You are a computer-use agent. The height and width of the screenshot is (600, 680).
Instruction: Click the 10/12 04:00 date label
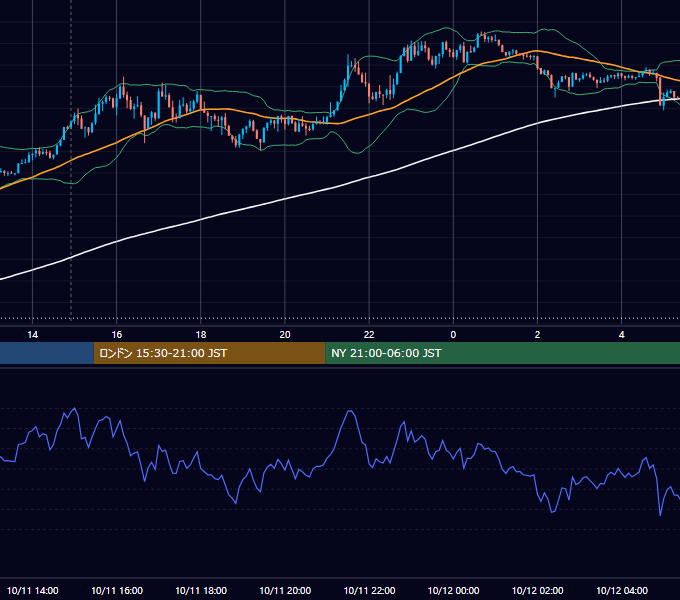click(621, 590)
